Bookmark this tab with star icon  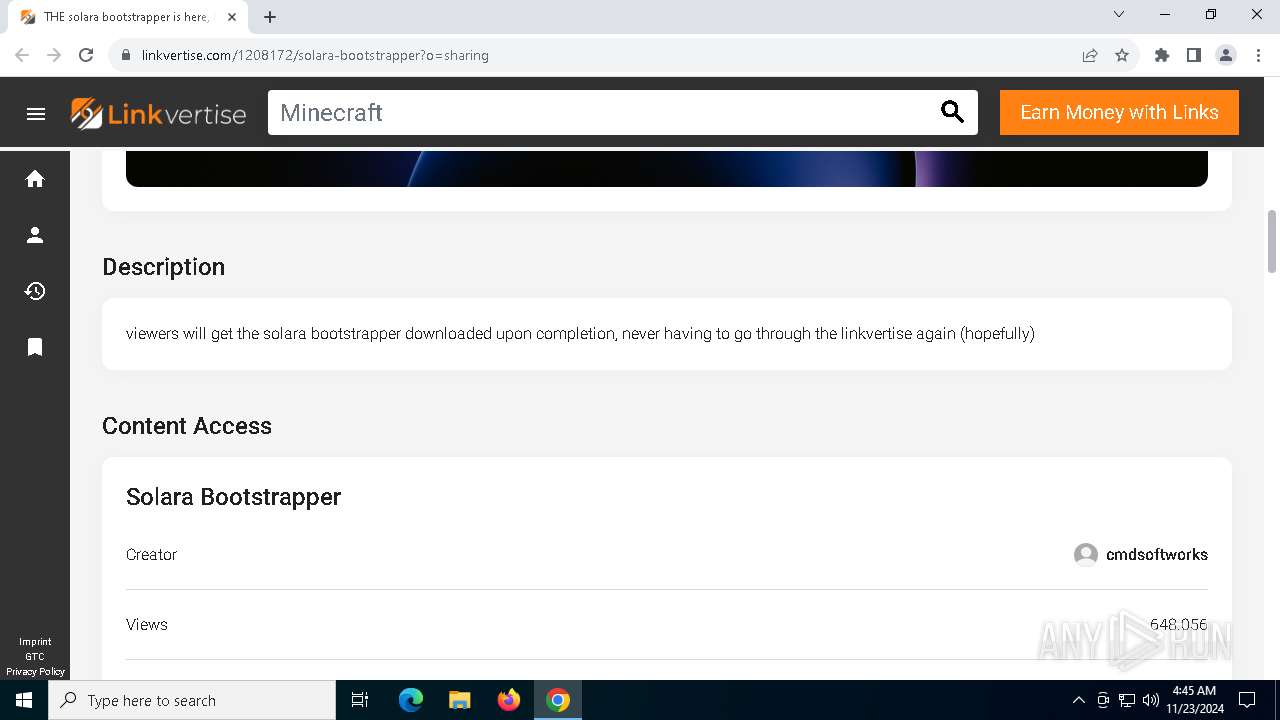tap(1122, 55)
